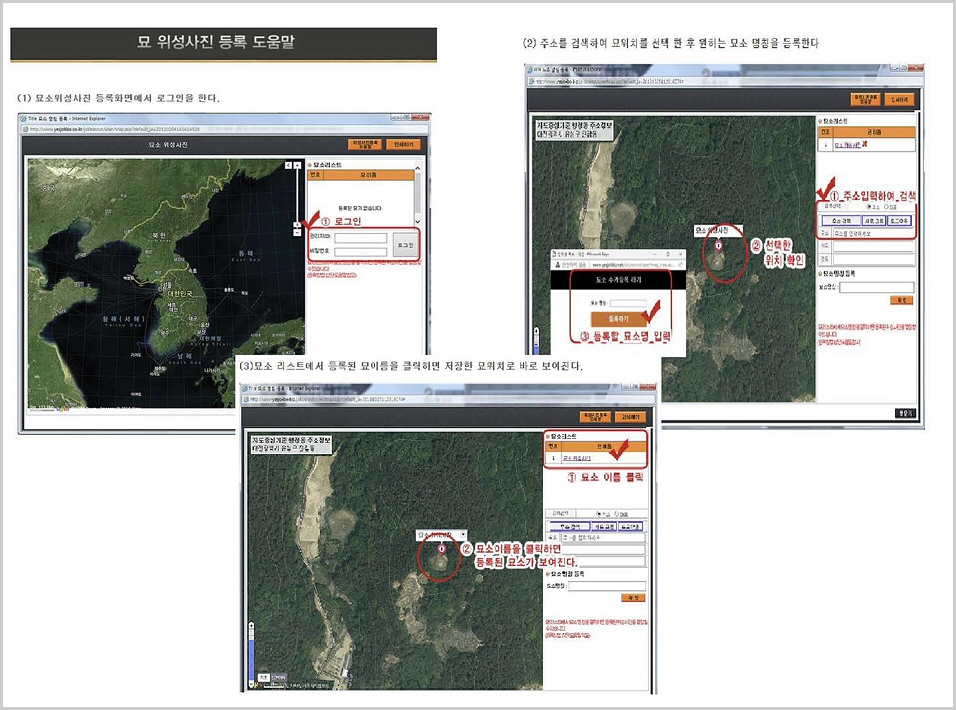Click the red delete icon beside grave link in step 2 list
956x710 pixels.
(x=865, y=144)
